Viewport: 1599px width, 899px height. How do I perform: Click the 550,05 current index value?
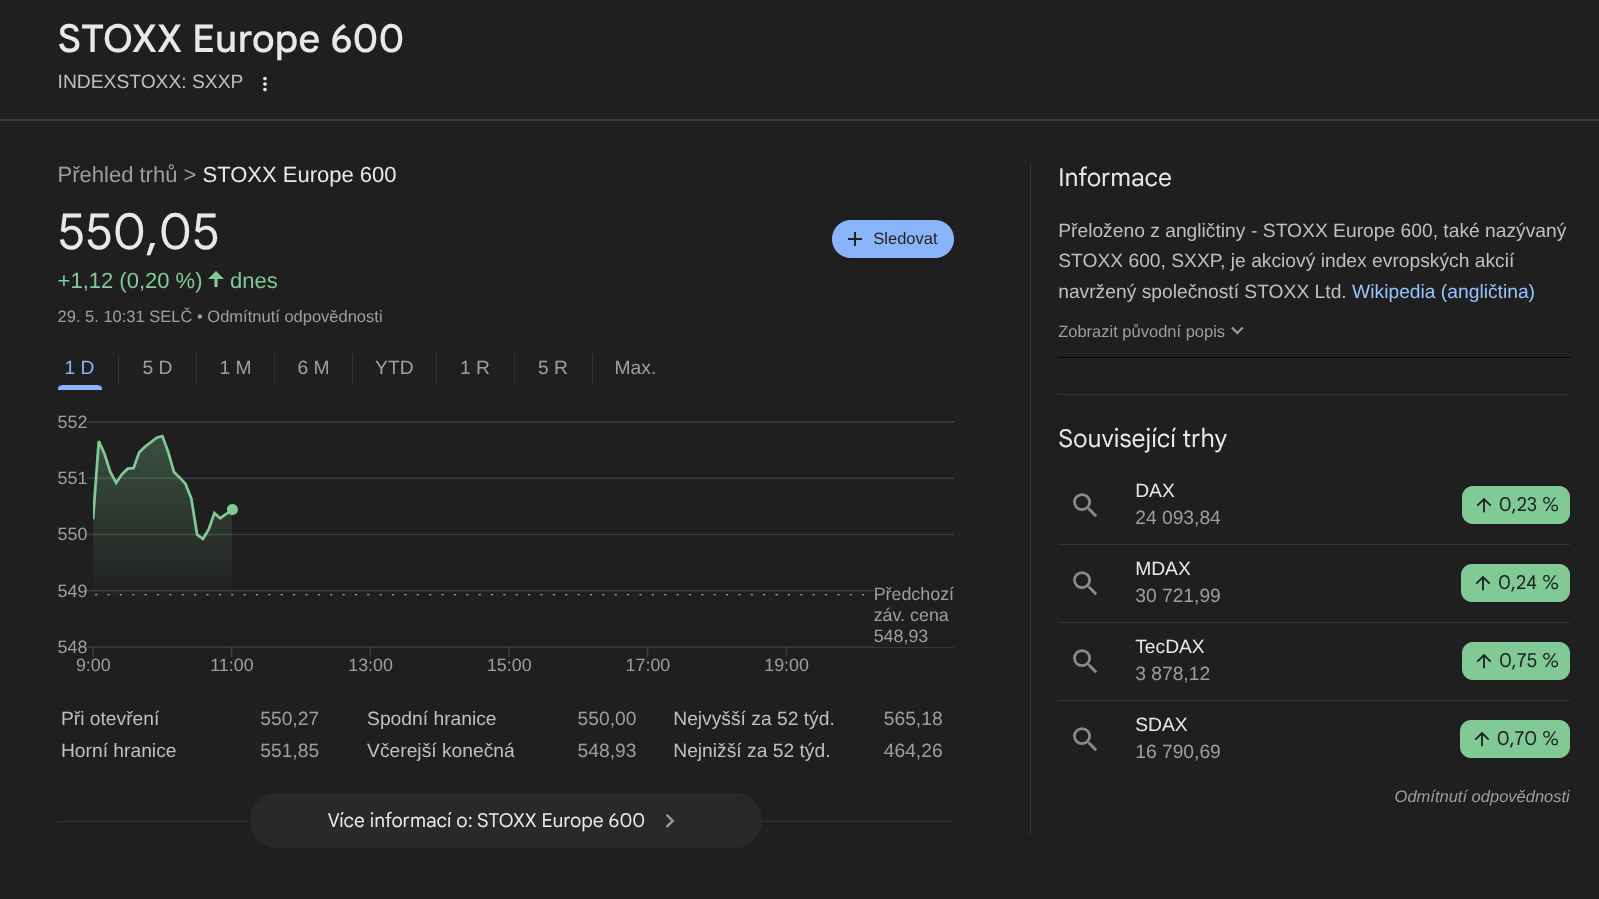(138, 232)
